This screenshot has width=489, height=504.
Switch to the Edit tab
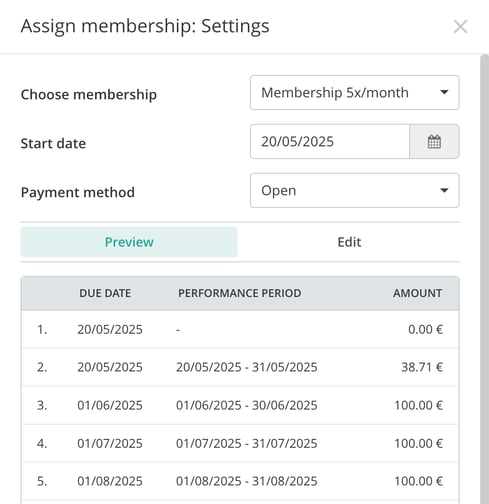349,242
